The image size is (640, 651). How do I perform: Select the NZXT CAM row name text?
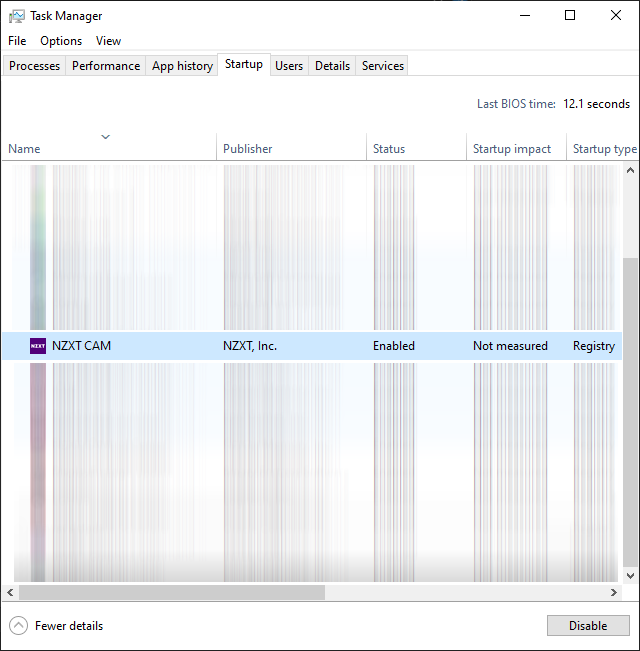pos(81,346)
